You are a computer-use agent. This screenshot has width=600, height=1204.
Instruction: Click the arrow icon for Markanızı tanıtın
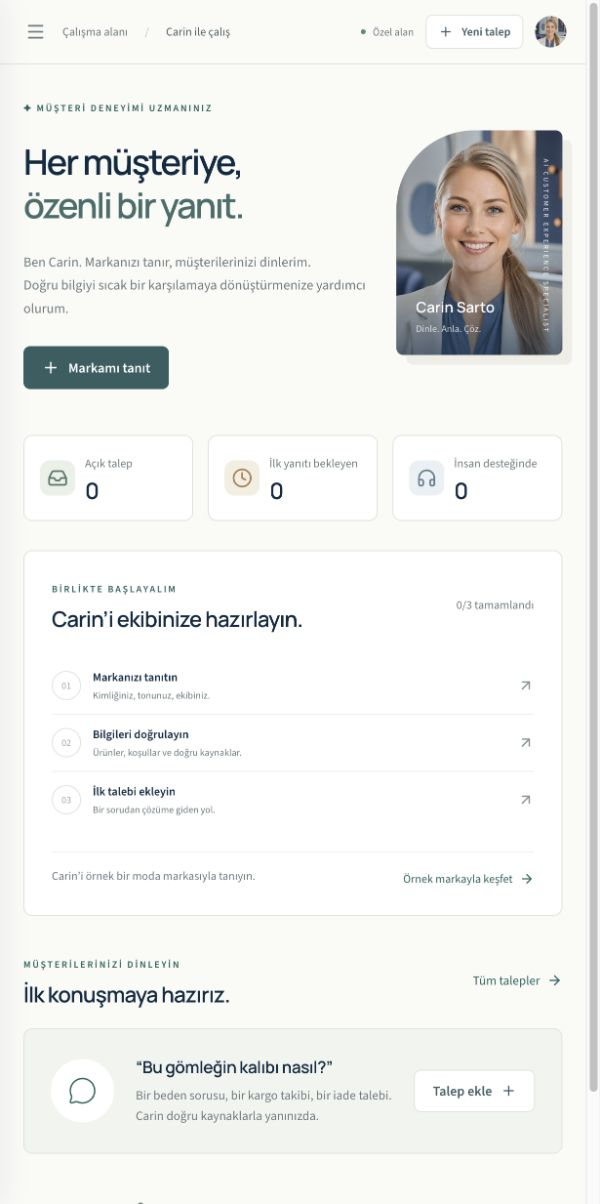pos(526,686)
